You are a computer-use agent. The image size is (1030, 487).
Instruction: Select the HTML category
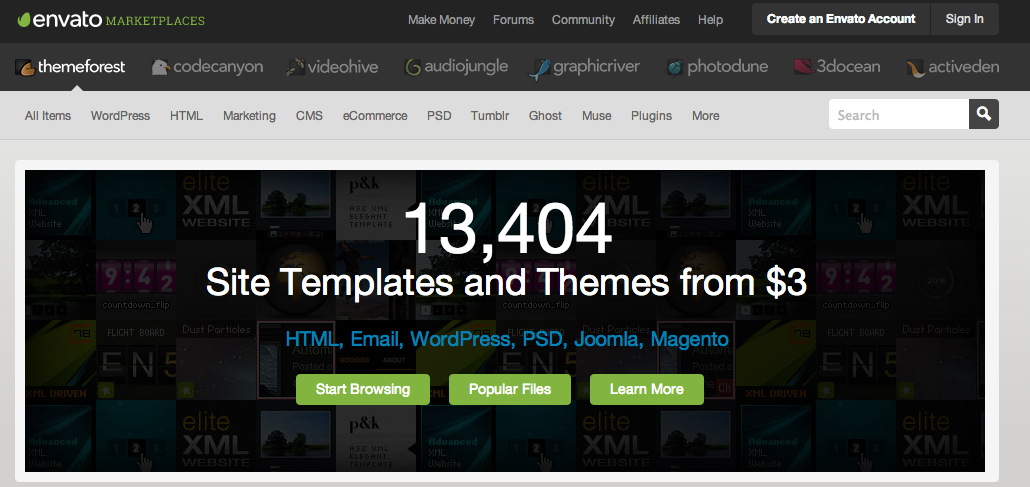point(187,116)
